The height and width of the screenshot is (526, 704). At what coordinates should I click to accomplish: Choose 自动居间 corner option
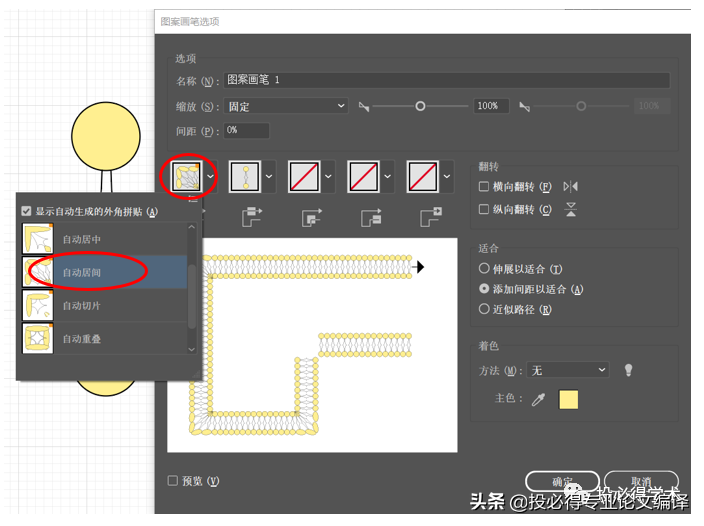coord(104,272)
